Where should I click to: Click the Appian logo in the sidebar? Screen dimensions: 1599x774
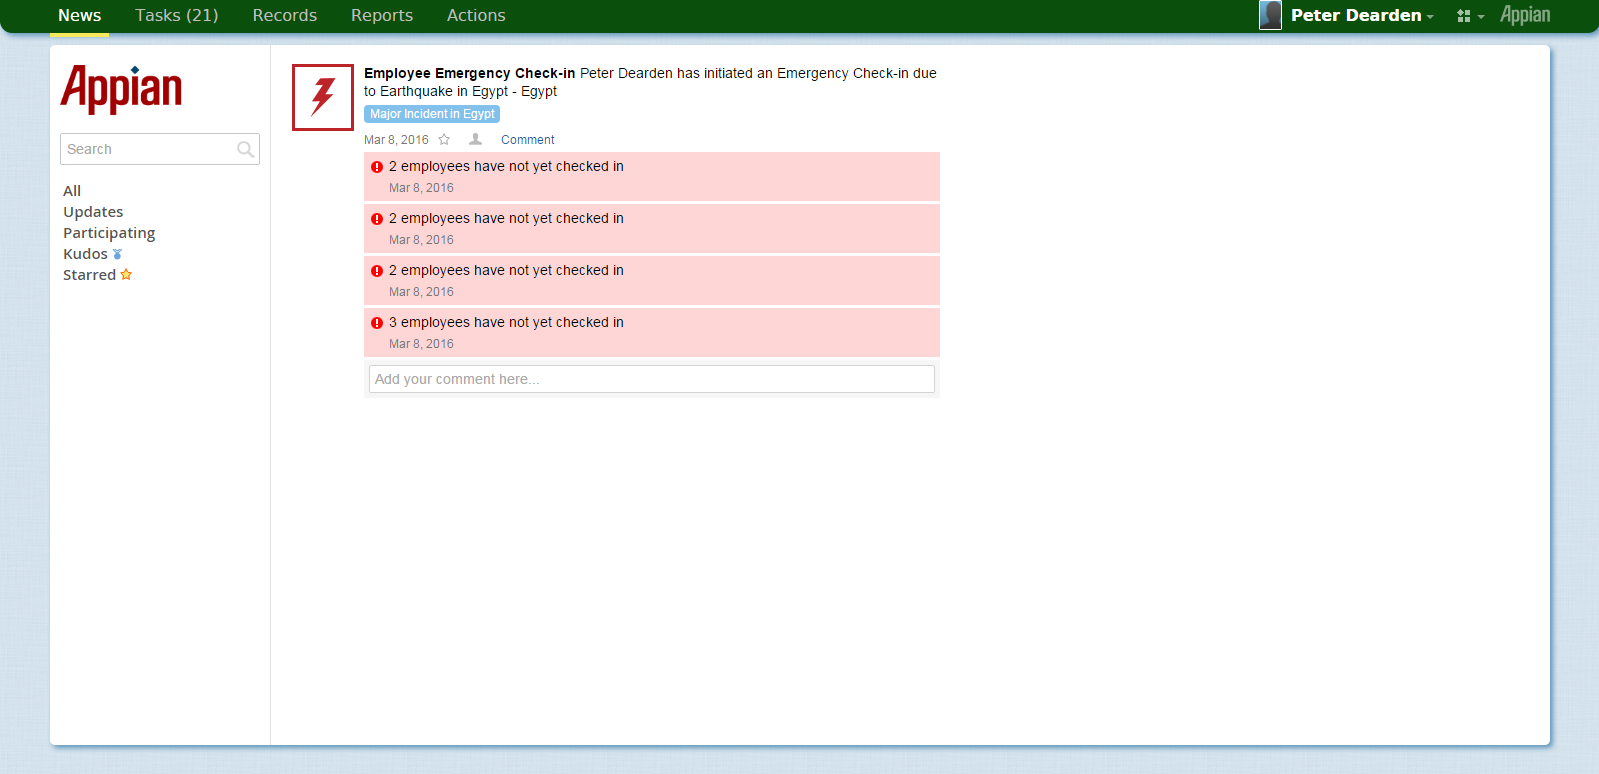point(121,89)
